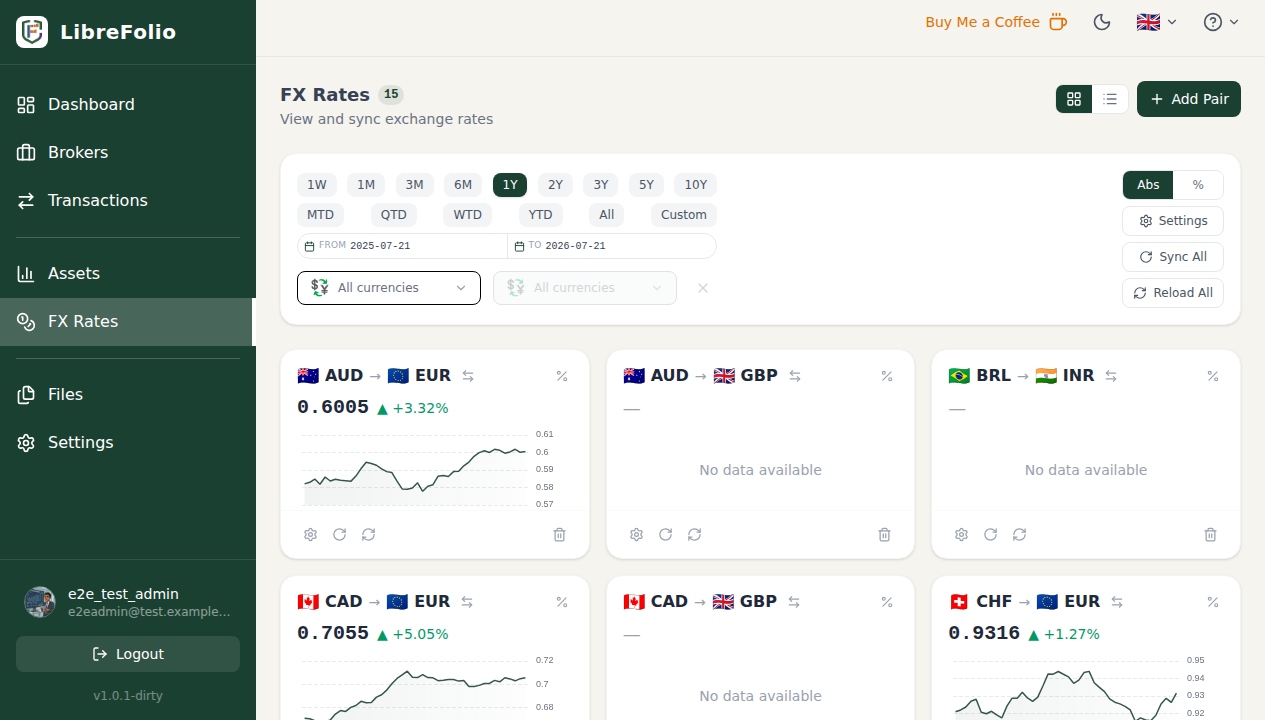Select the 2Y range
Viewport: 1280px width, 720px height.
[x=555, y=185]
